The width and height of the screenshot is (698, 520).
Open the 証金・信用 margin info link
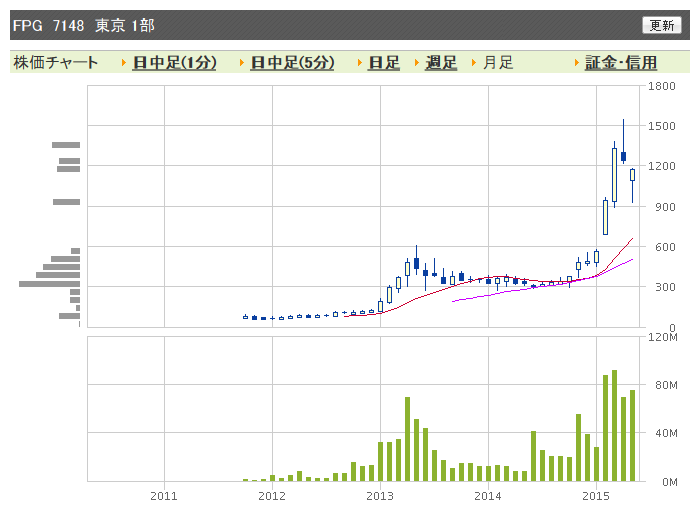pos(621,62)
